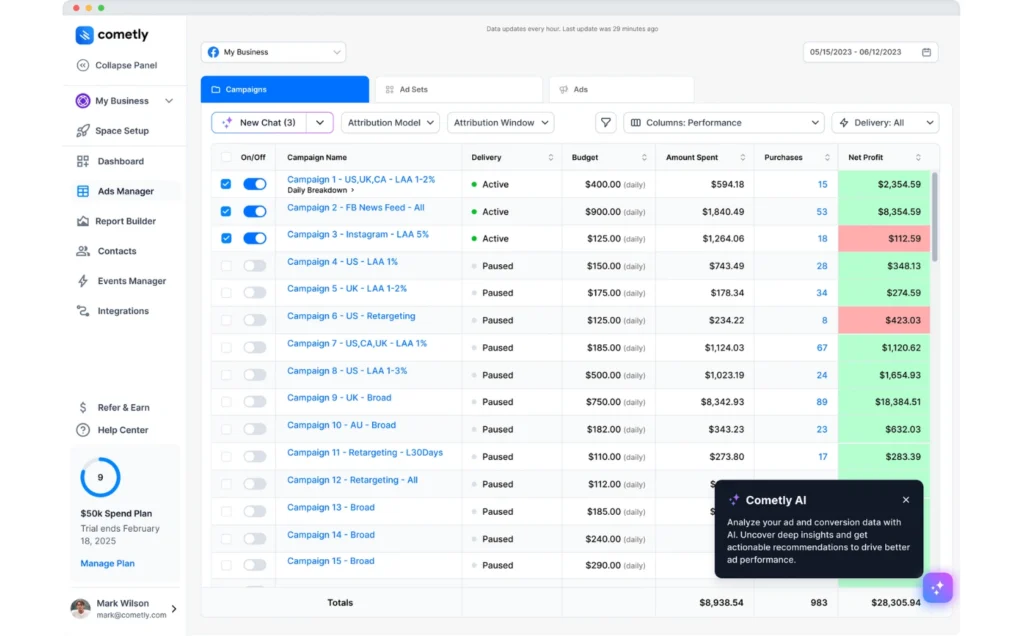Close the Cometly AI popup
This screenshot has height=636, width=1024.
[x=906, y=500]
